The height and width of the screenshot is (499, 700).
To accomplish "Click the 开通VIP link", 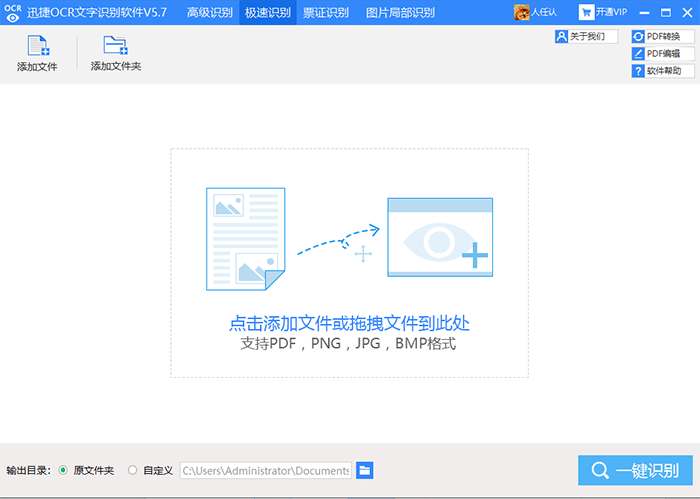I will click(611, 12).
